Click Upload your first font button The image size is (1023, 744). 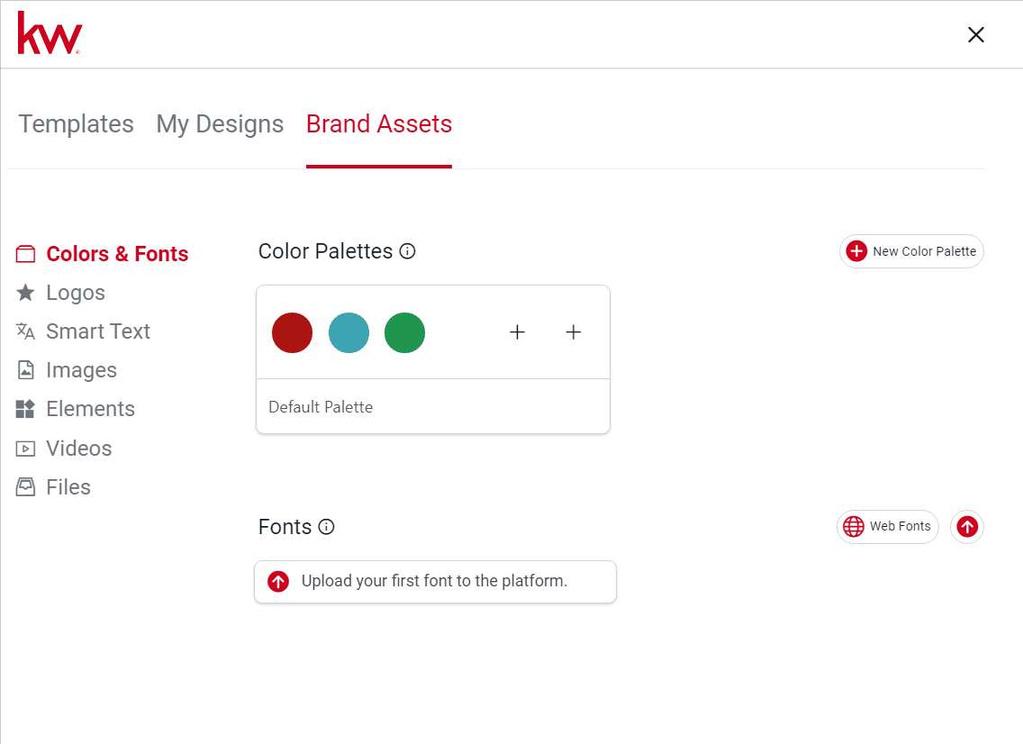(x=435, y=581)
